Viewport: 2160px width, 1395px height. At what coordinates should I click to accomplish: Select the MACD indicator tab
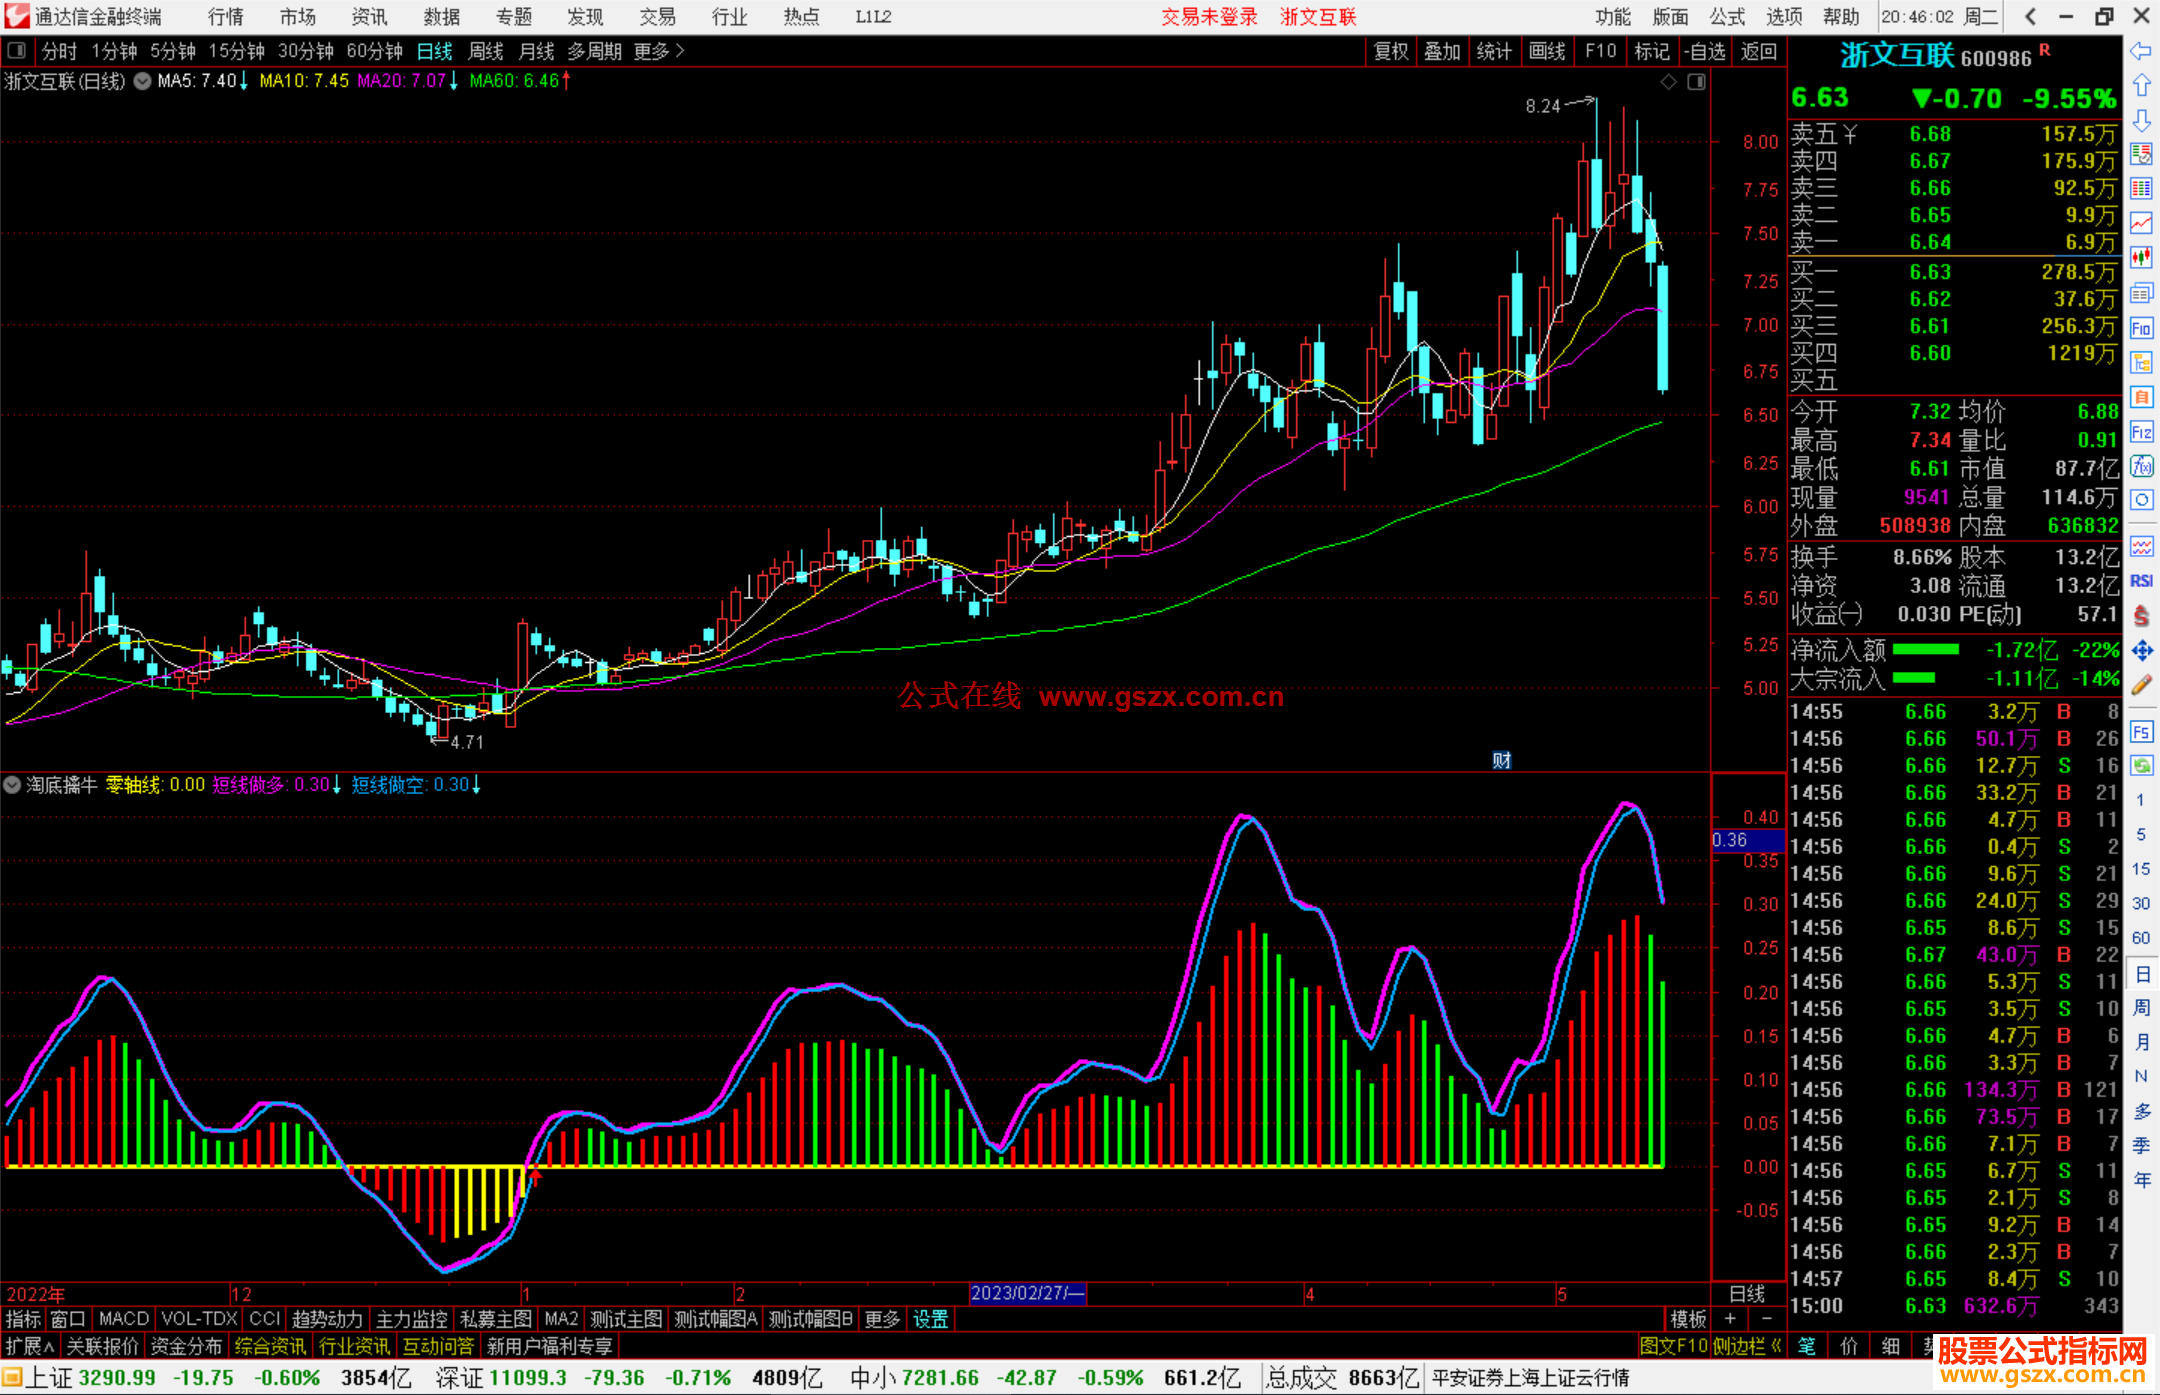click(123, 1319)
